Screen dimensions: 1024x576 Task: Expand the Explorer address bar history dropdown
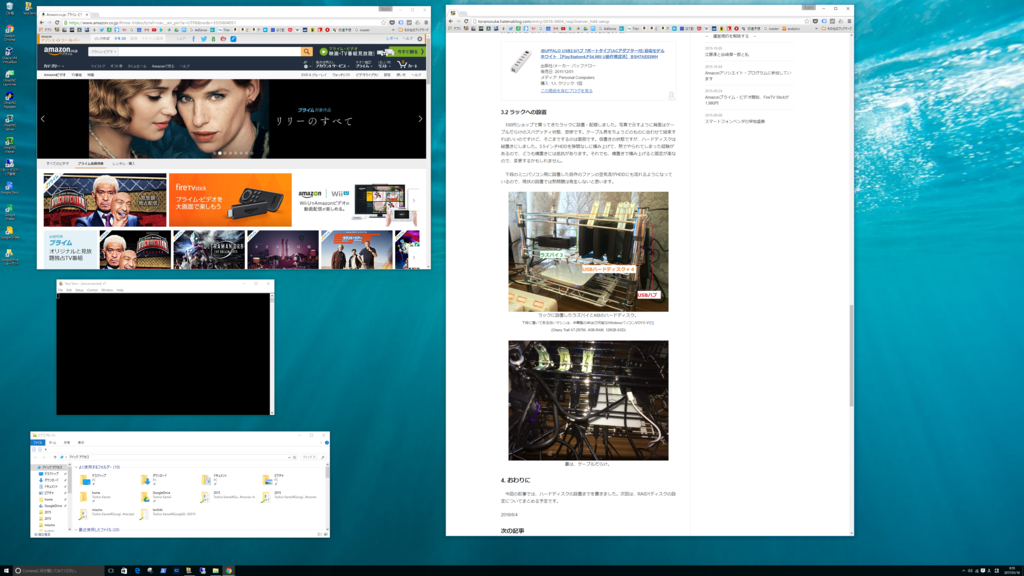point(289,457)
